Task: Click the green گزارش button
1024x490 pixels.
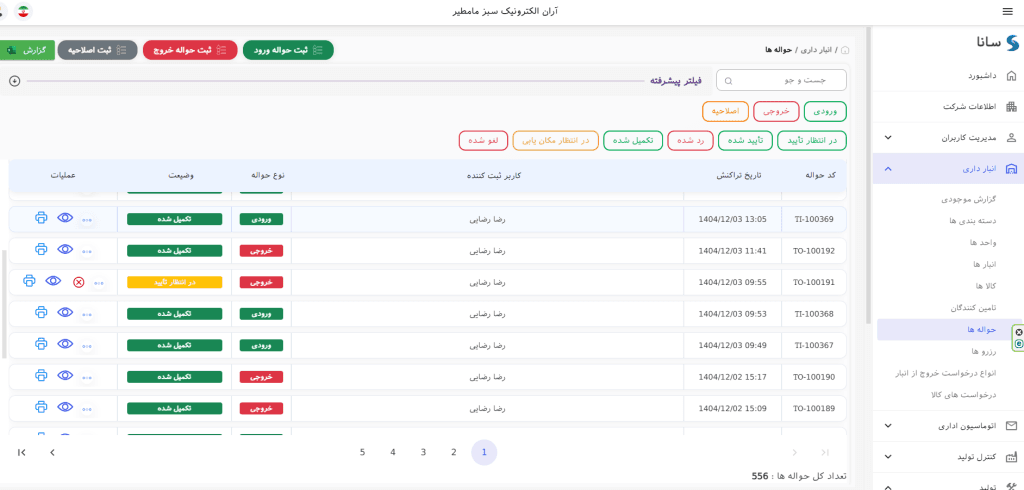Action: (26, 50)
